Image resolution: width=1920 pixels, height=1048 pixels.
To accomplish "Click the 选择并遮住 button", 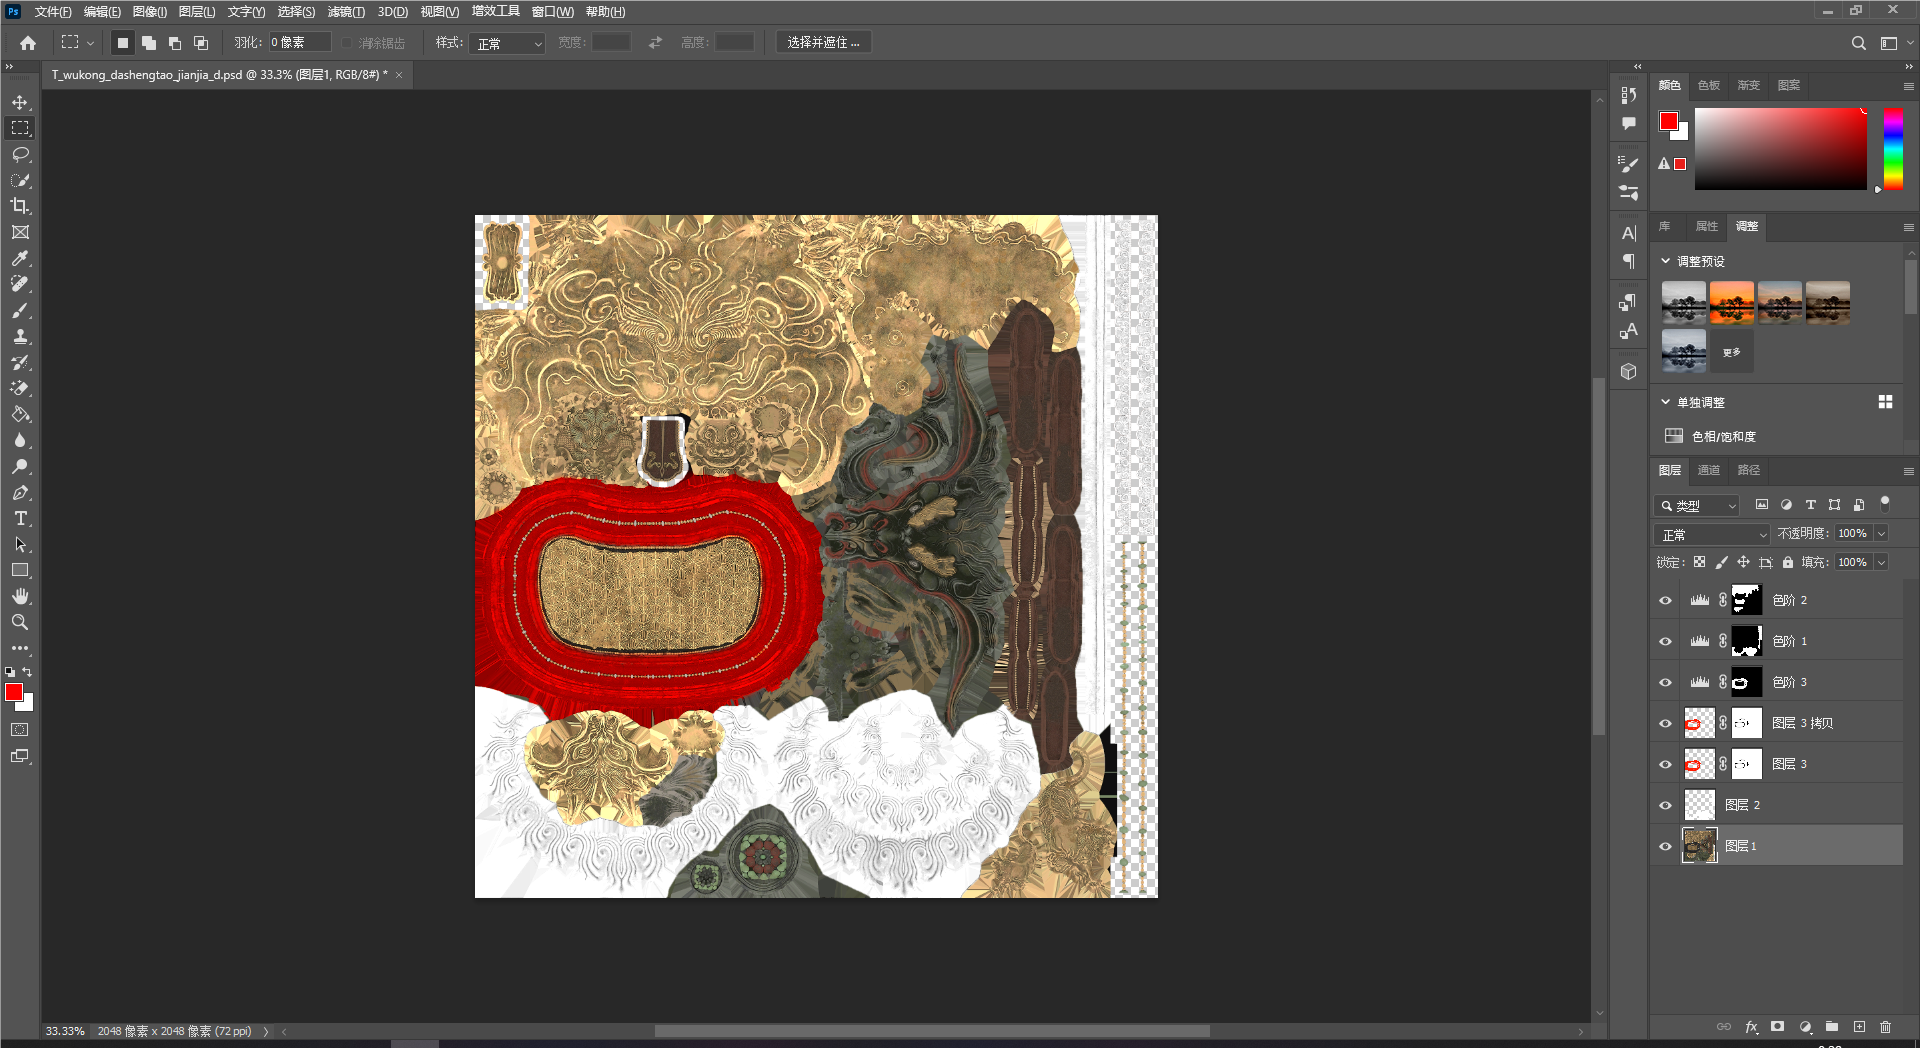I will (x=823, y=43).
